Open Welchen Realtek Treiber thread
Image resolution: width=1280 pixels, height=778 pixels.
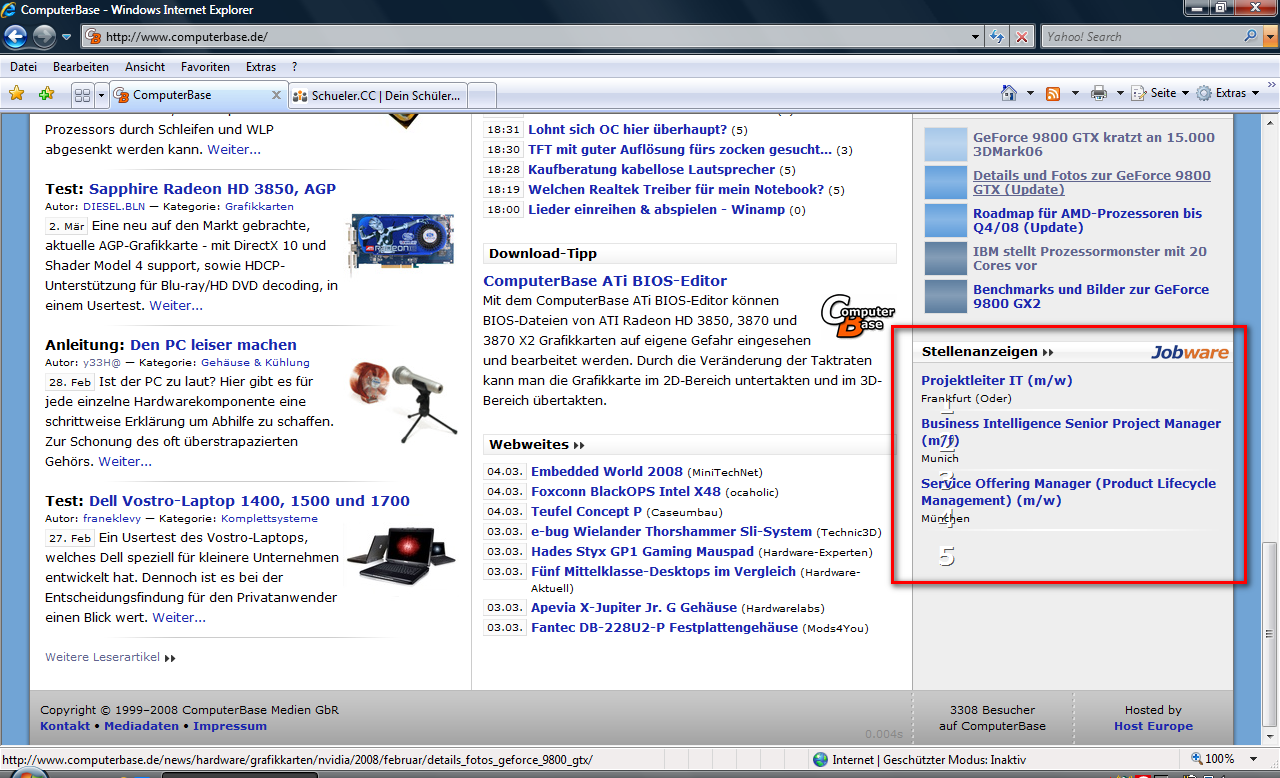tap(676, 190)
